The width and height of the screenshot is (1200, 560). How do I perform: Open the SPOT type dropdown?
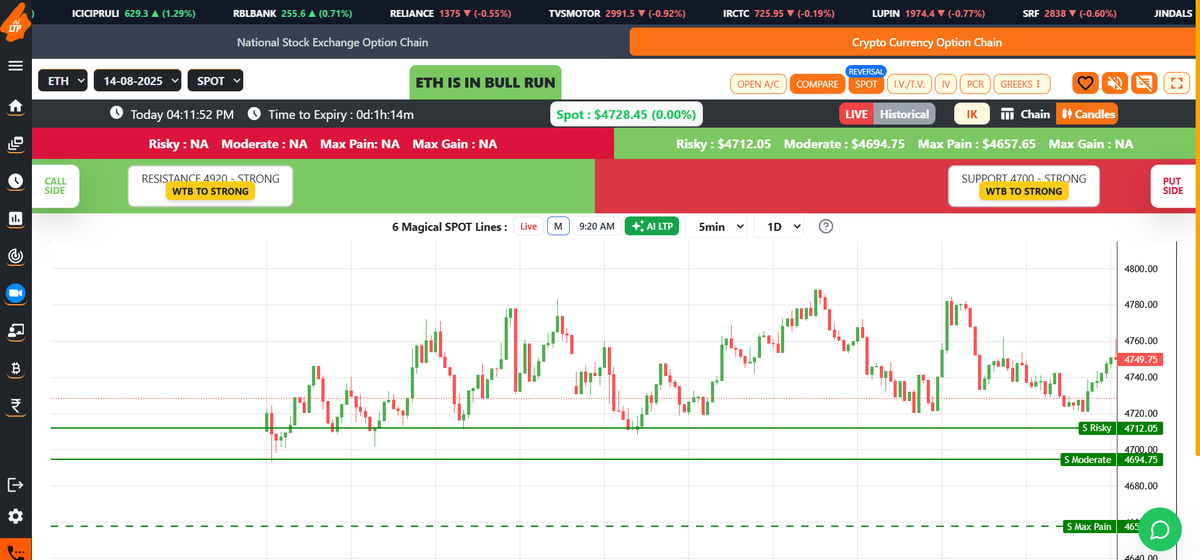point(216,81)
